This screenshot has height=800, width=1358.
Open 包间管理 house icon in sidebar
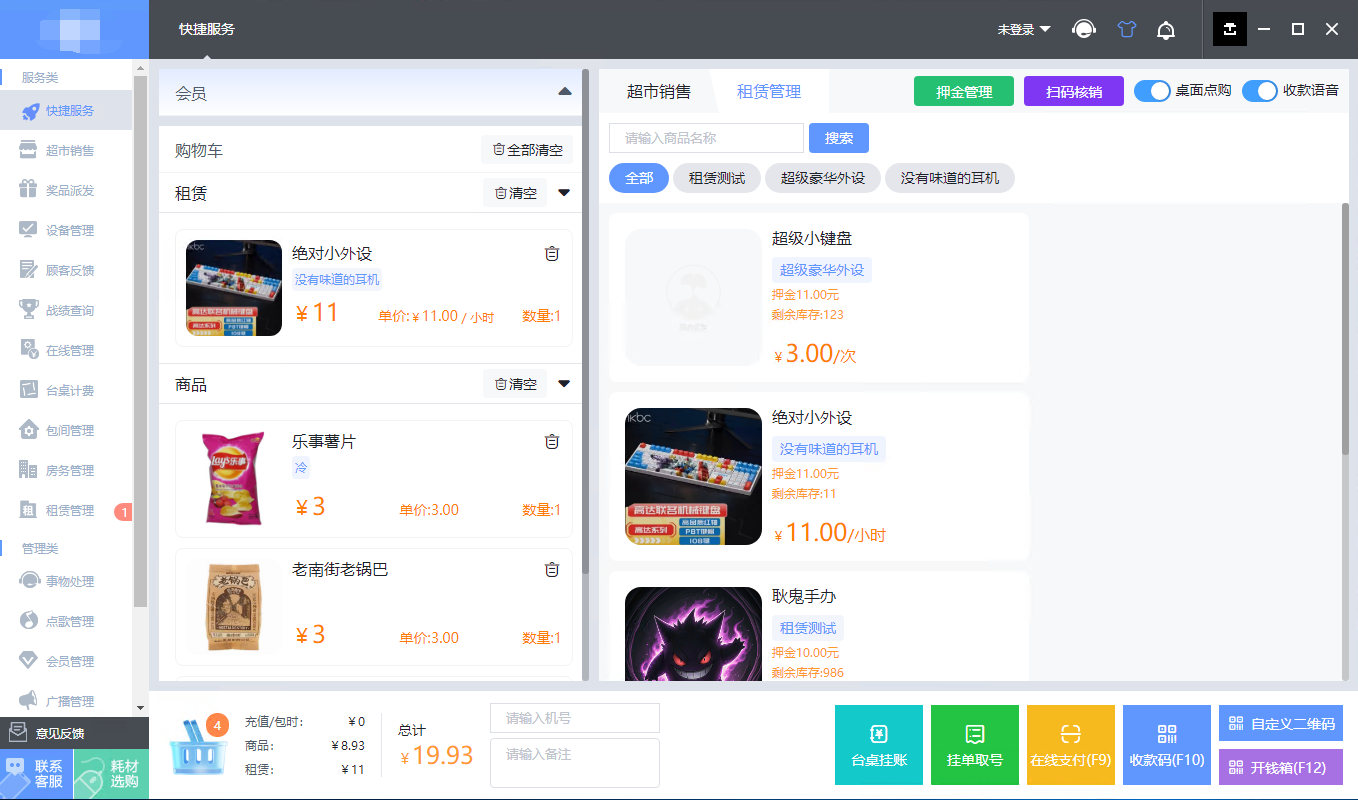(29, 431)
